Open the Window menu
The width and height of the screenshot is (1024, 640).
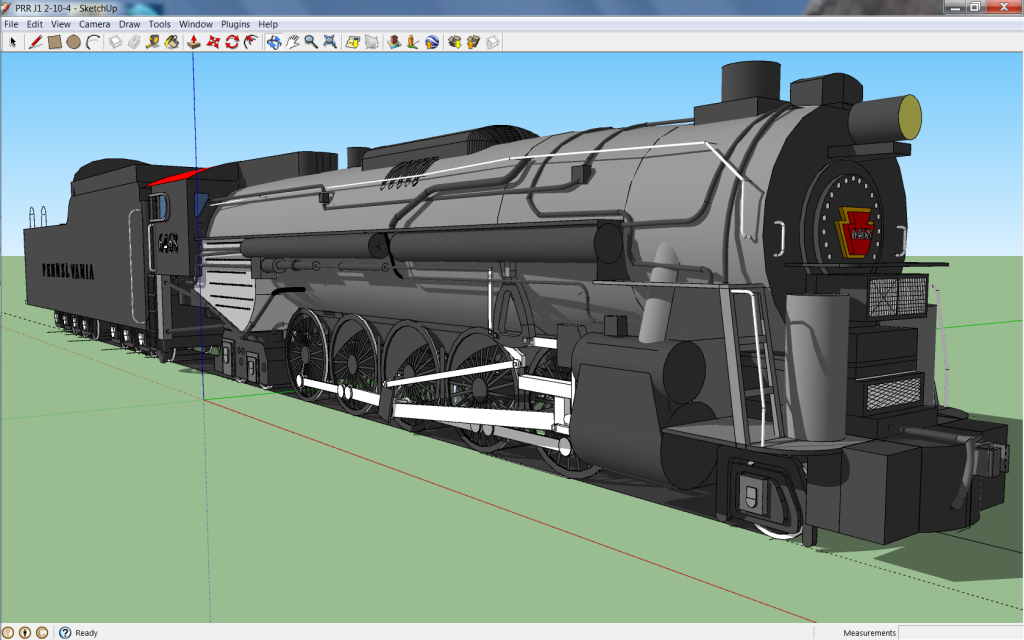point(196,24)
